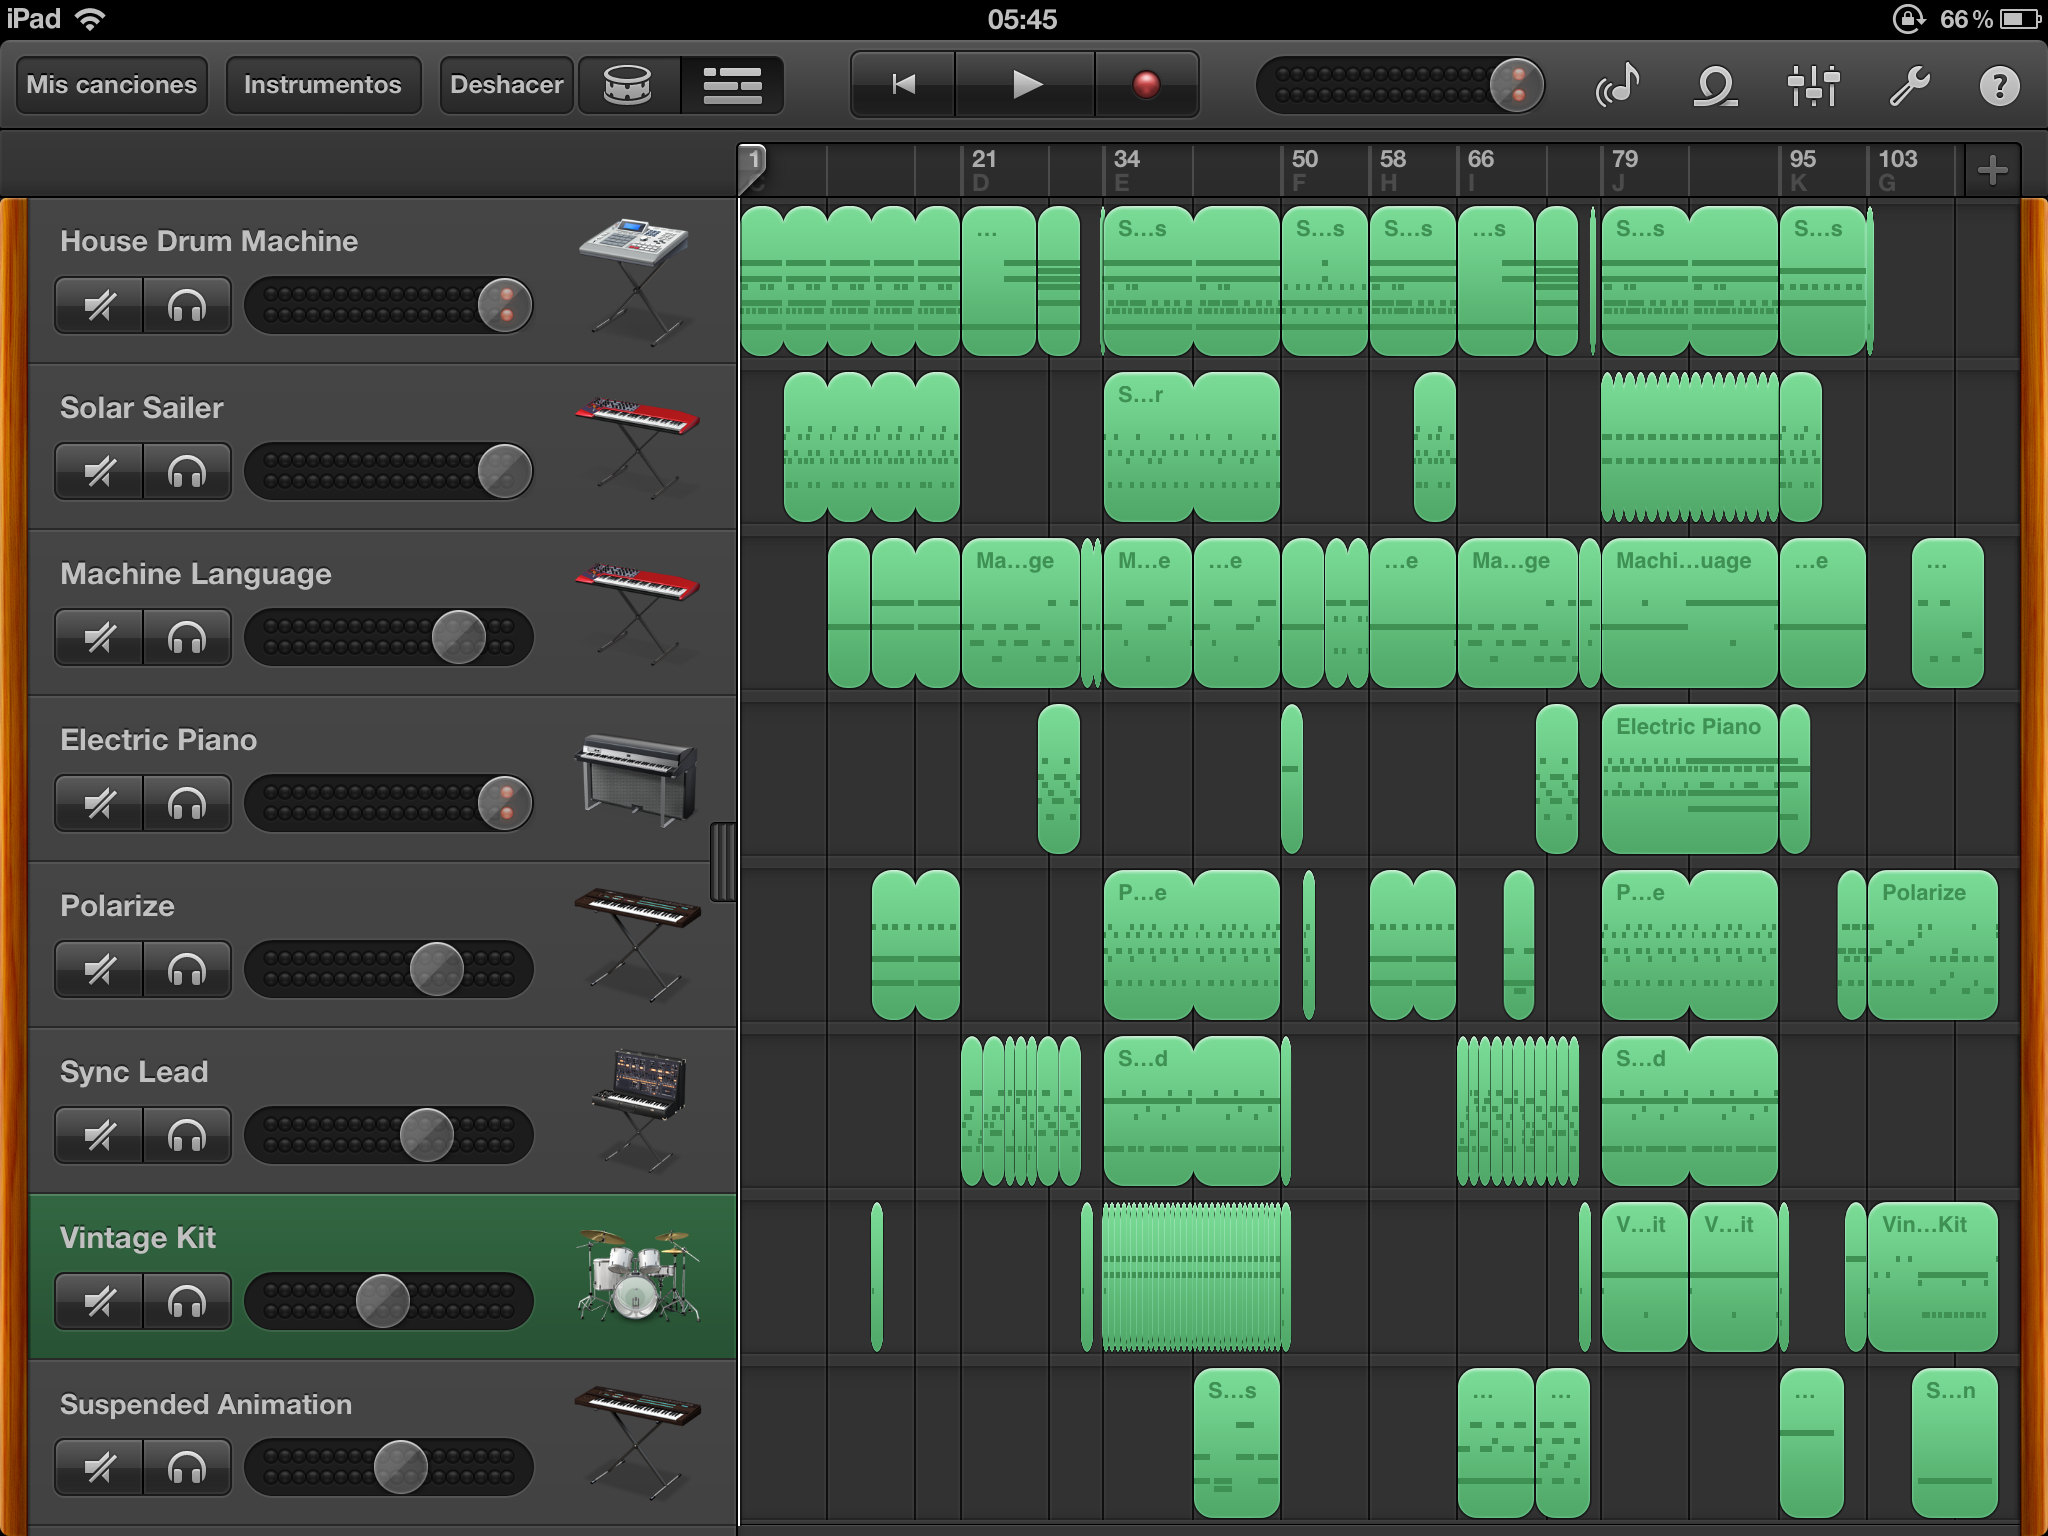Solo the Vintage Kit track

click(x=187, y=1301)
